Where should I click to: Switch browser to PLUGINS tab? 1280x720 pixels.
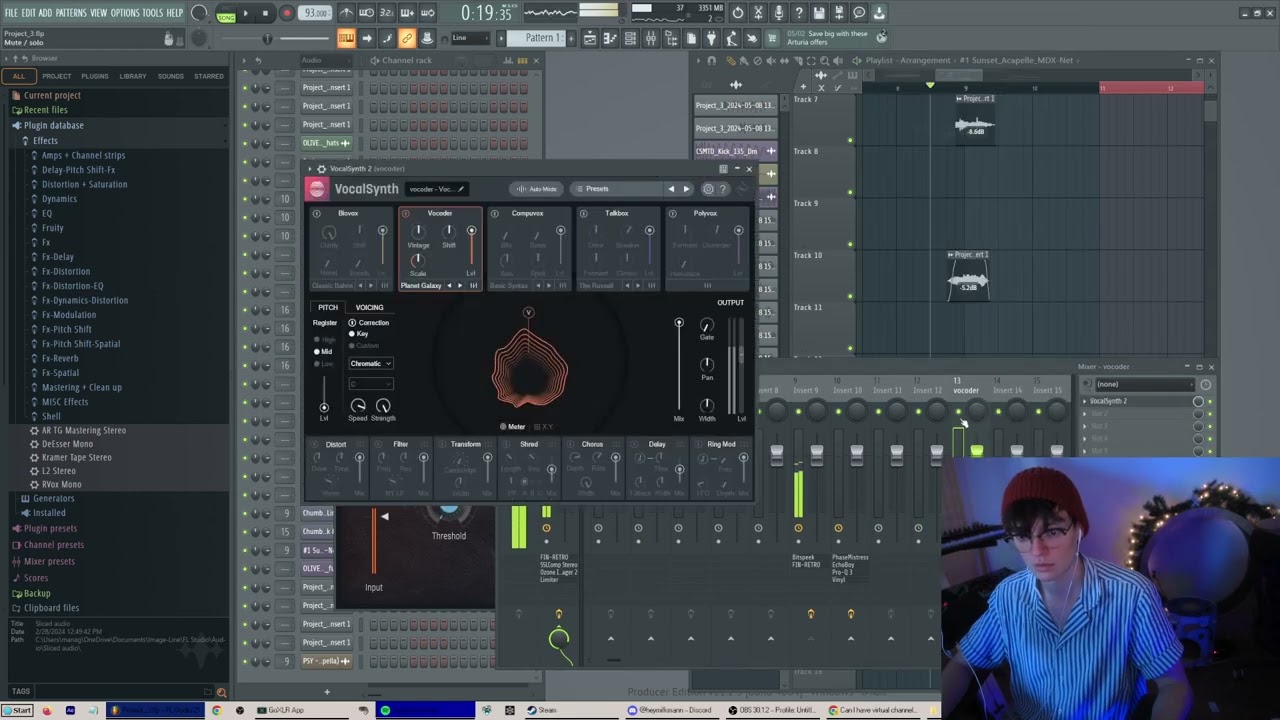[95, 76]
